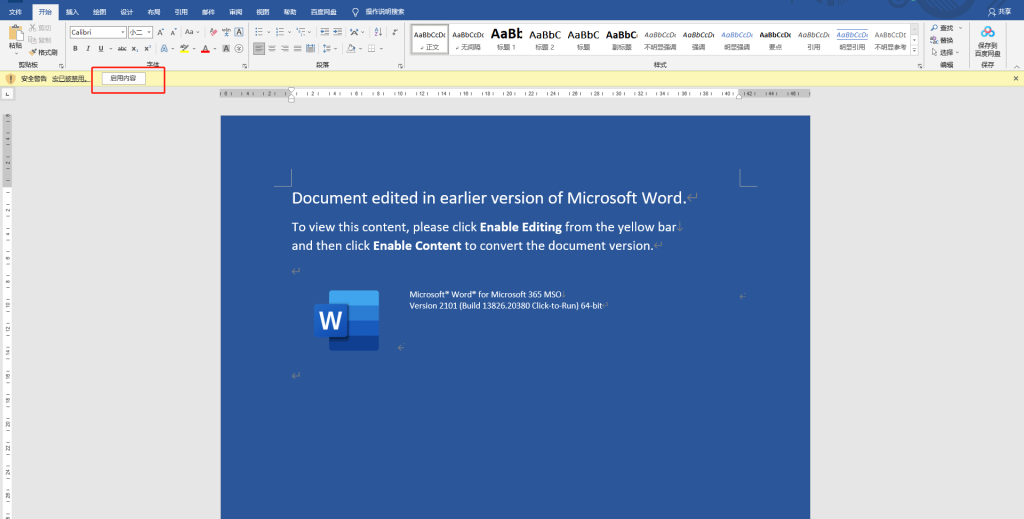
Task: Open the 文件 (File) menu
Action: [x=15, y=11]
